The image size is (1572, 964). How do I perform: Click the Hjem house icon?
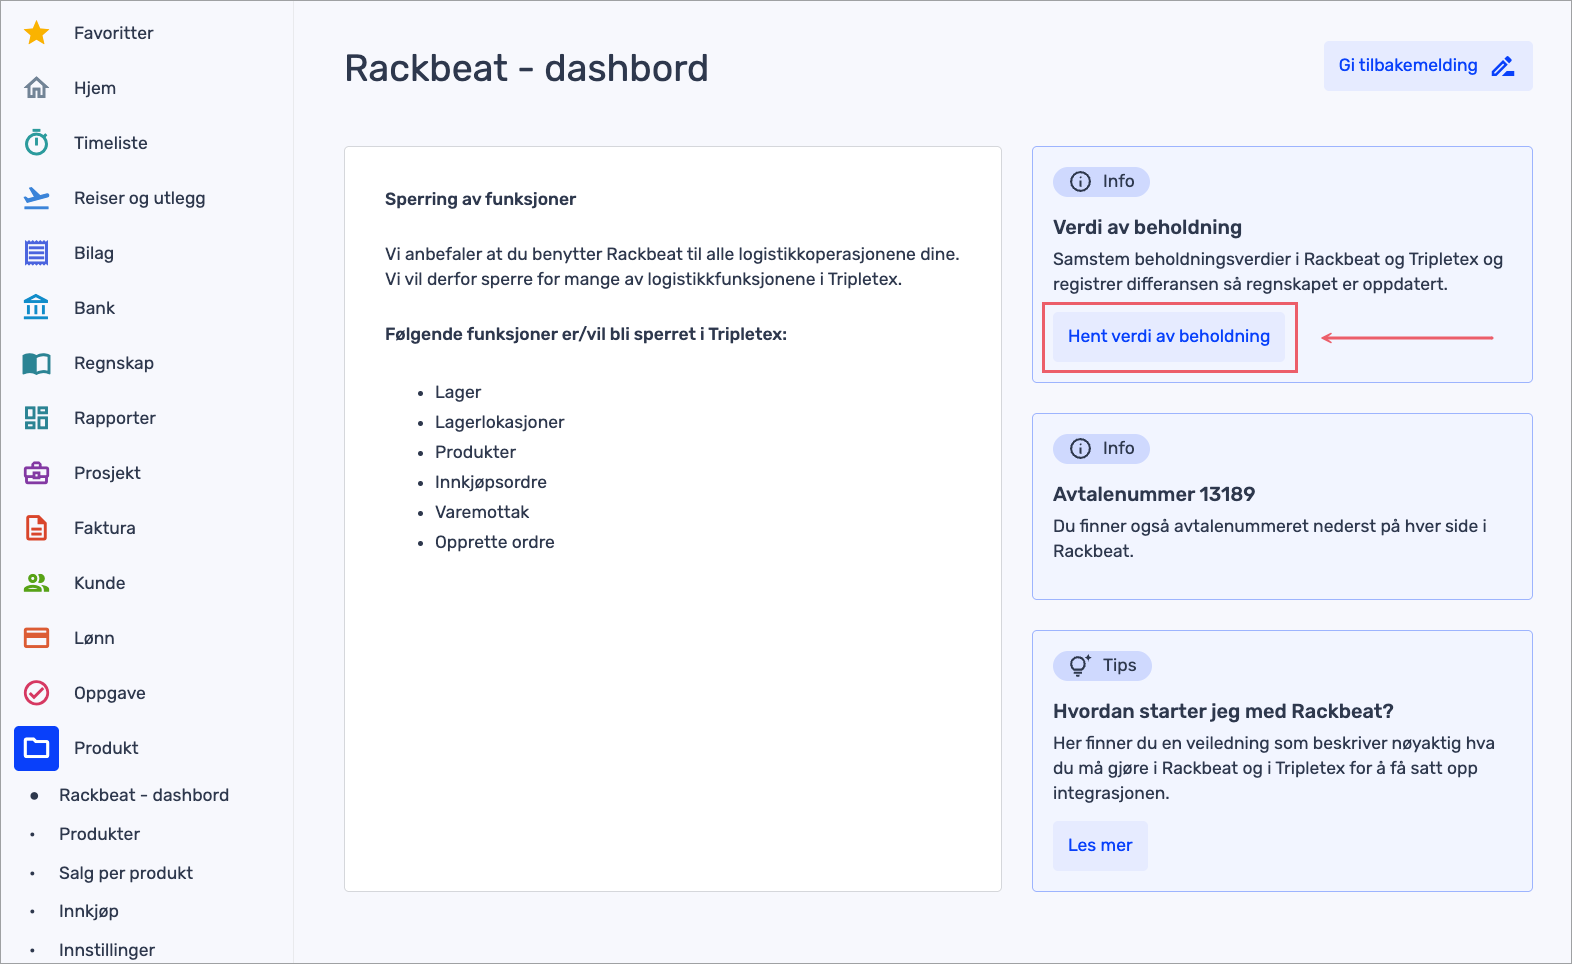37,88
